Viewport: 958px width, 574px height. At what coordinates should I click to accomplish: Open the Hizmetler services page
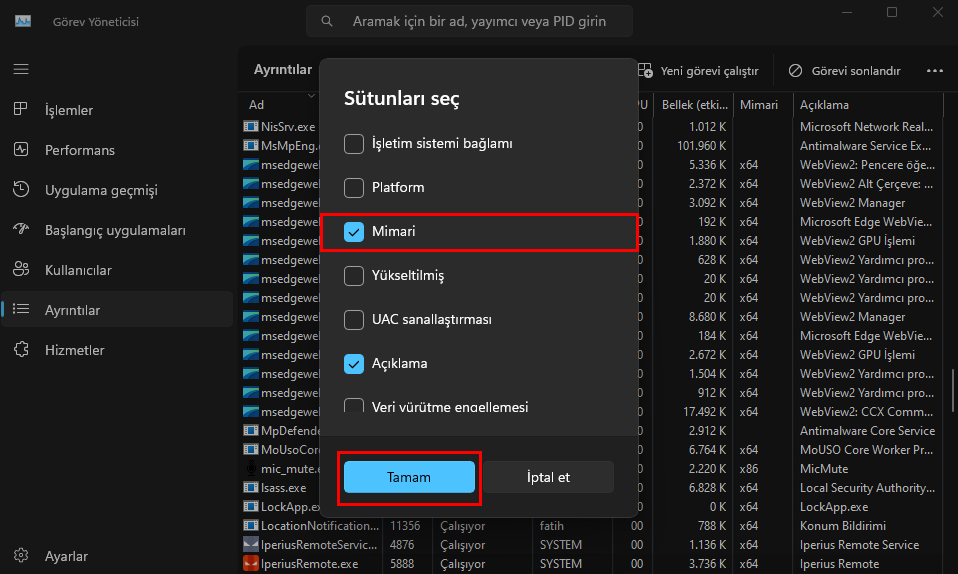click(117, 350)
